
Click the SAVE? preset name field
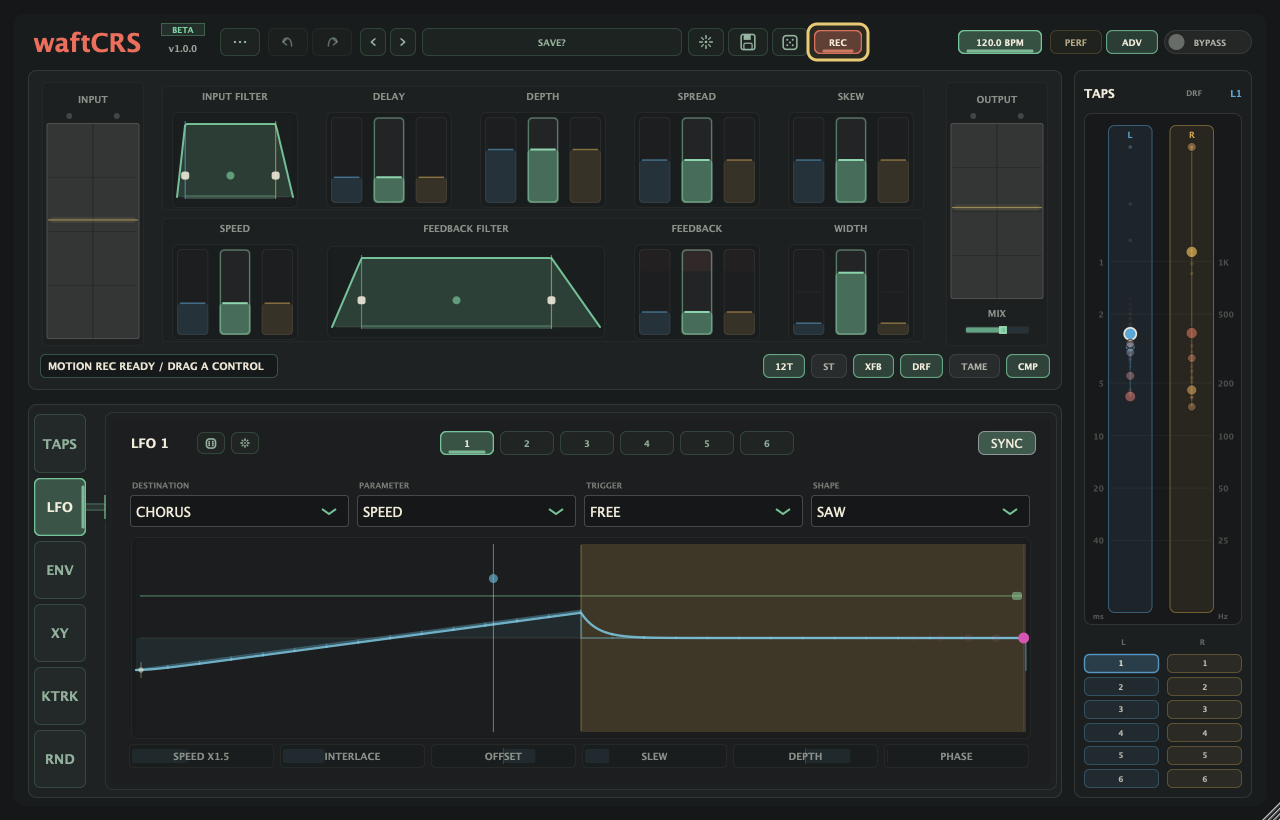(552, 42)
